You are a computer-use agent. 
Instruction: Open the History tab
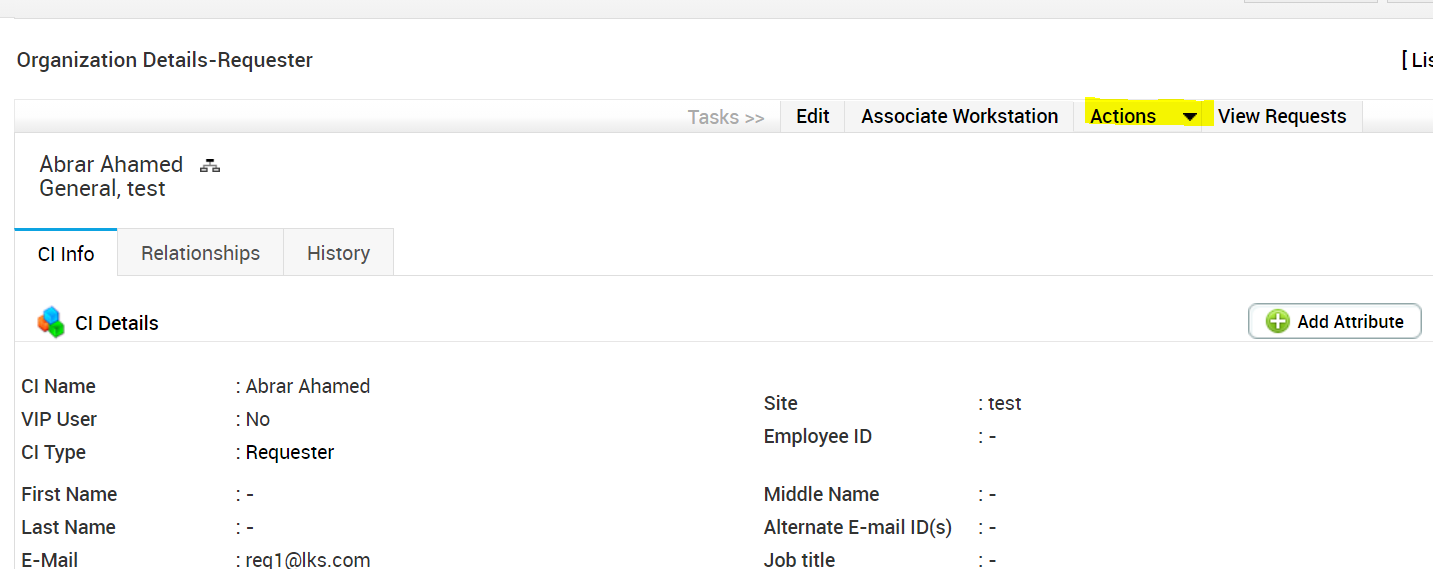pyautogui.click(x=338, y=253)
